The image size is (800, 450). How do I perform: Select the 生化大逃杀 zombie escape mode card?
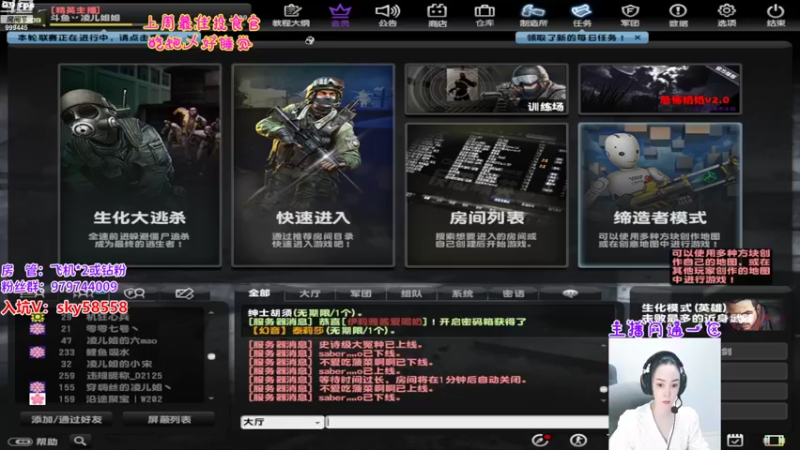pyautogui.click(x=140, y=165)
